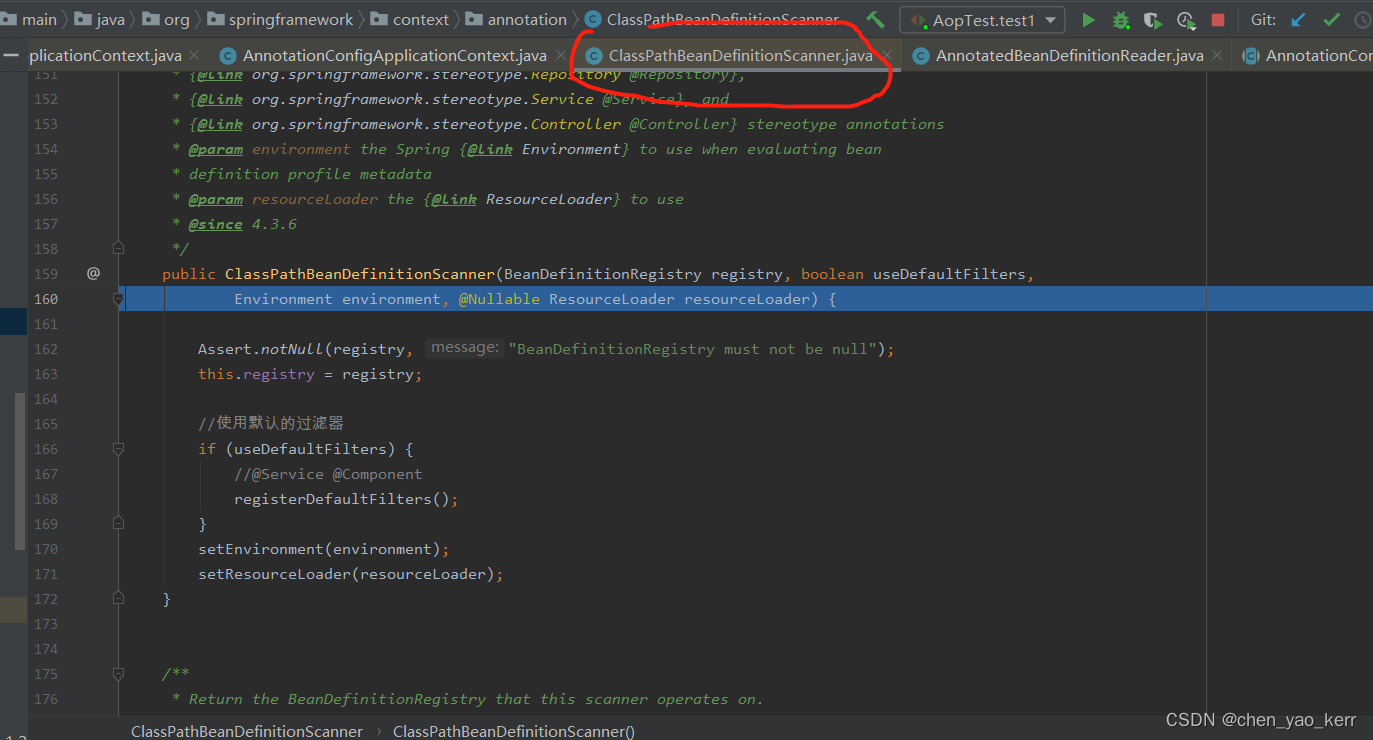Click the 'annotation' breadcrumb in navigation bar

pos(526,20)
